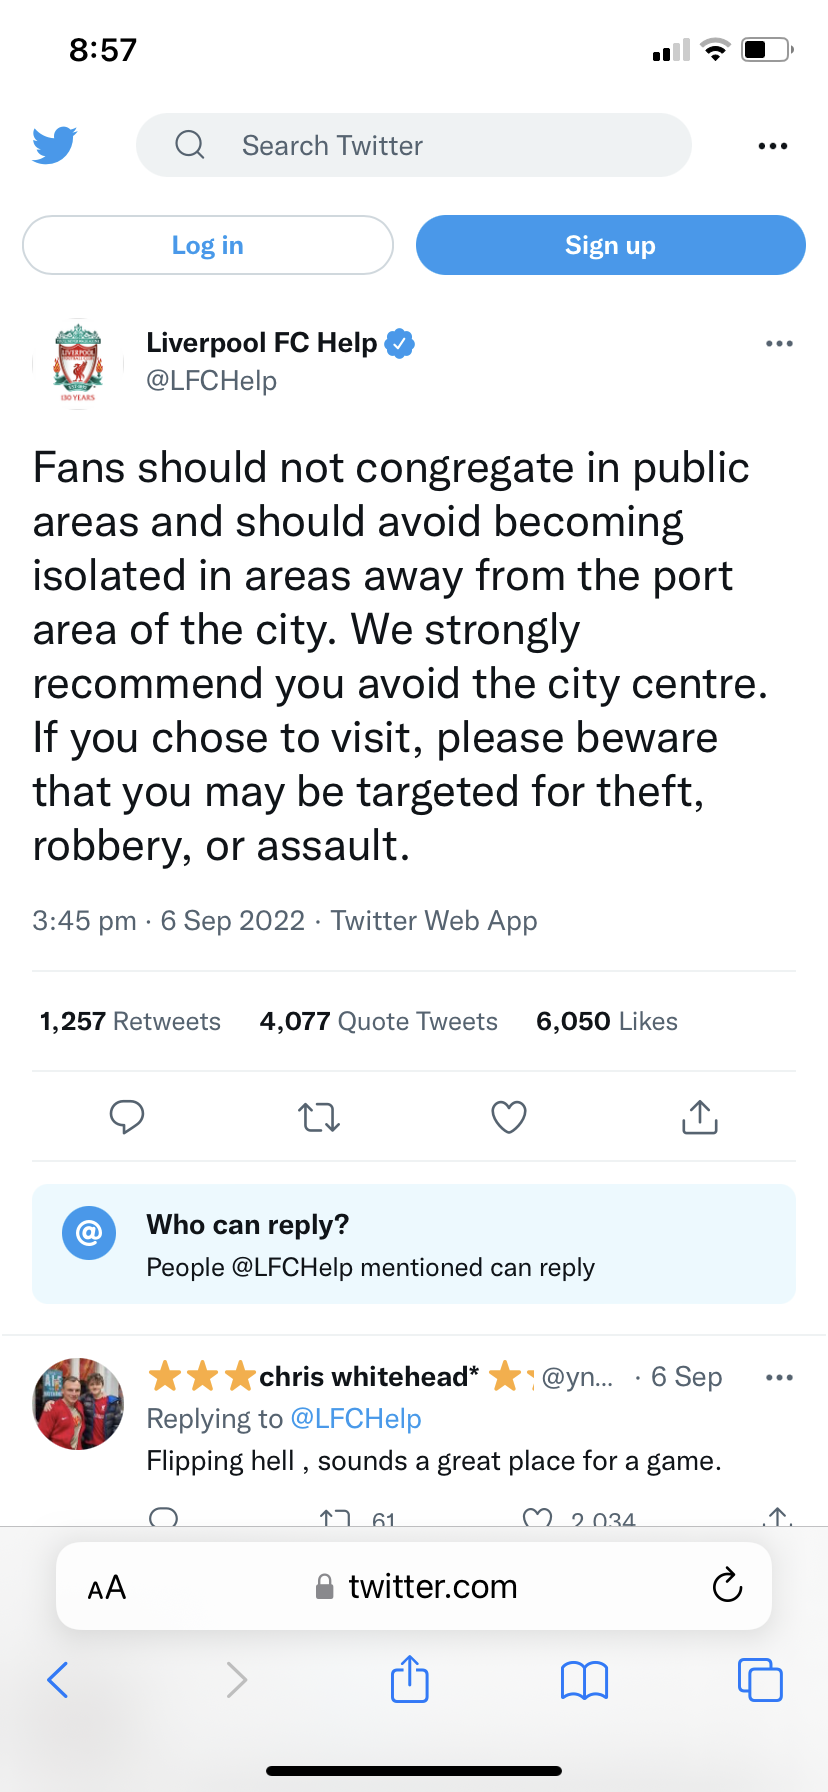The image size is (828, 1792).
Task: Open more options on LFCHelp tweet
Action: point(778,343)
